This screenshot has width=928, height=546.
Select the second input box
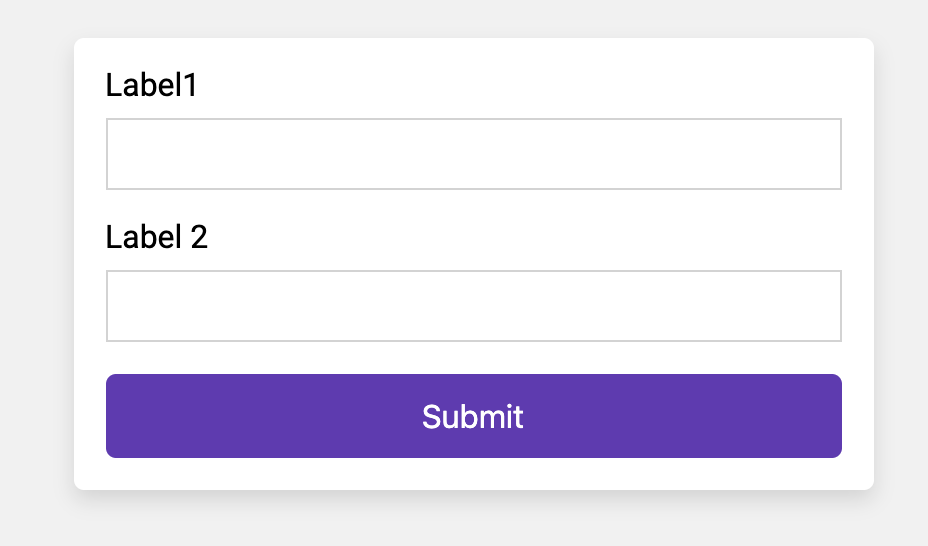point(473,306)
